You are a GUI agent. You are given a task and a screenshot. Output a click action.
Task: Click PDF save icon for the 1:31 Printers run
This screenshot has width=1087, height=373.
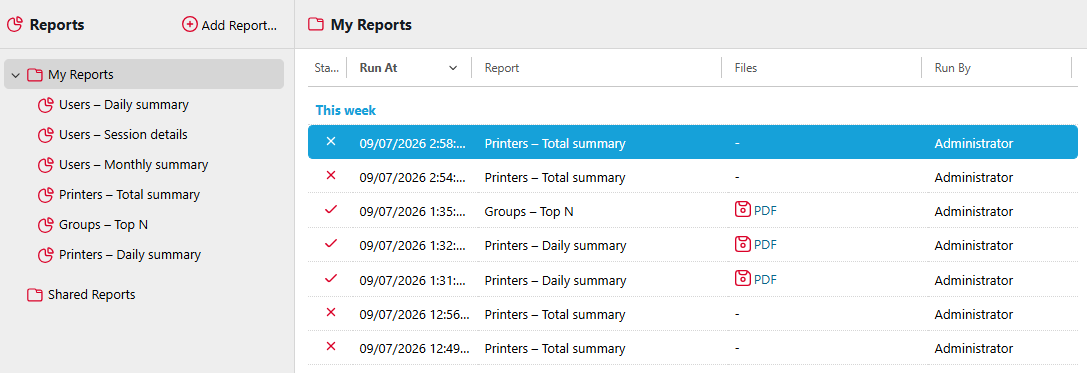pos(742,279)
